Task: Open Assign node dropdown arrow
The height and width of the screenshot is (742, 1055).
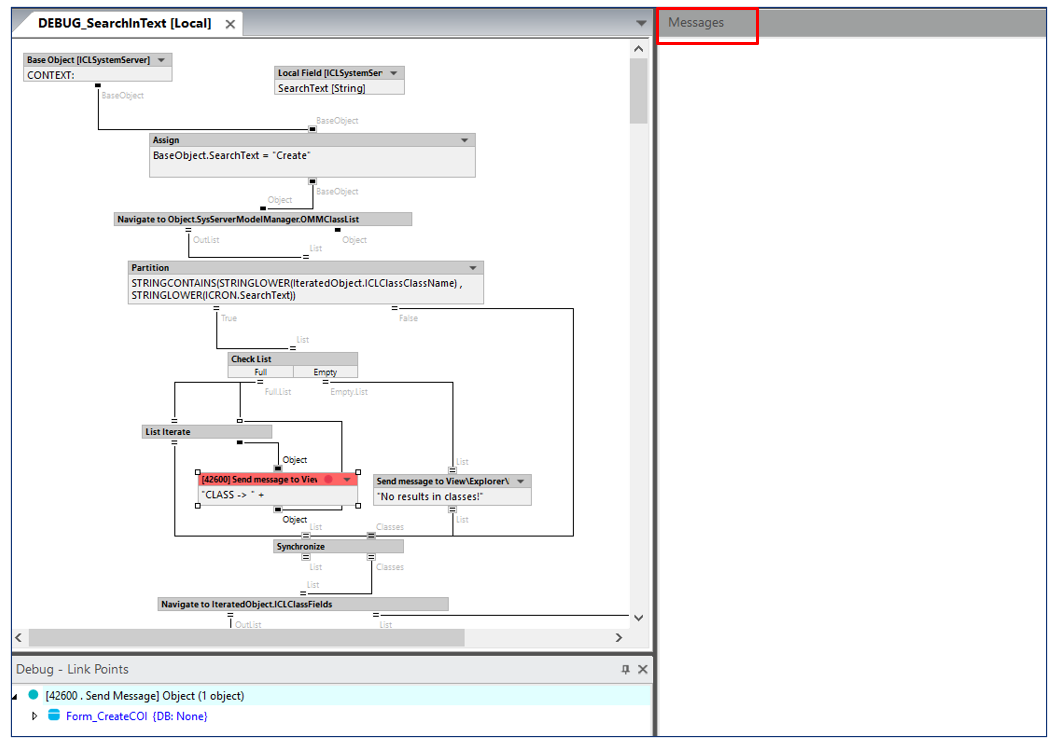Action: (464, 140)
